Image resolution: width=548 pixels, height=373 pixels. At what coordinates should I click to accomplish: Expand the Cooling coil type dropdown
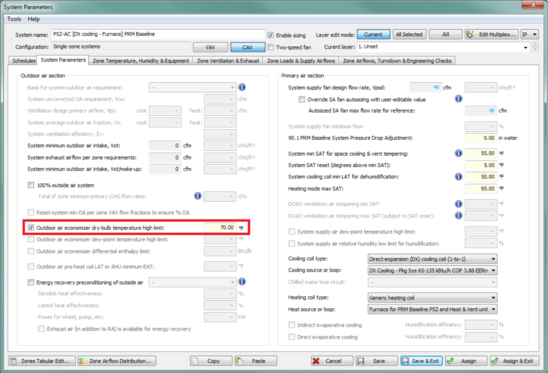tap(432, 259)
